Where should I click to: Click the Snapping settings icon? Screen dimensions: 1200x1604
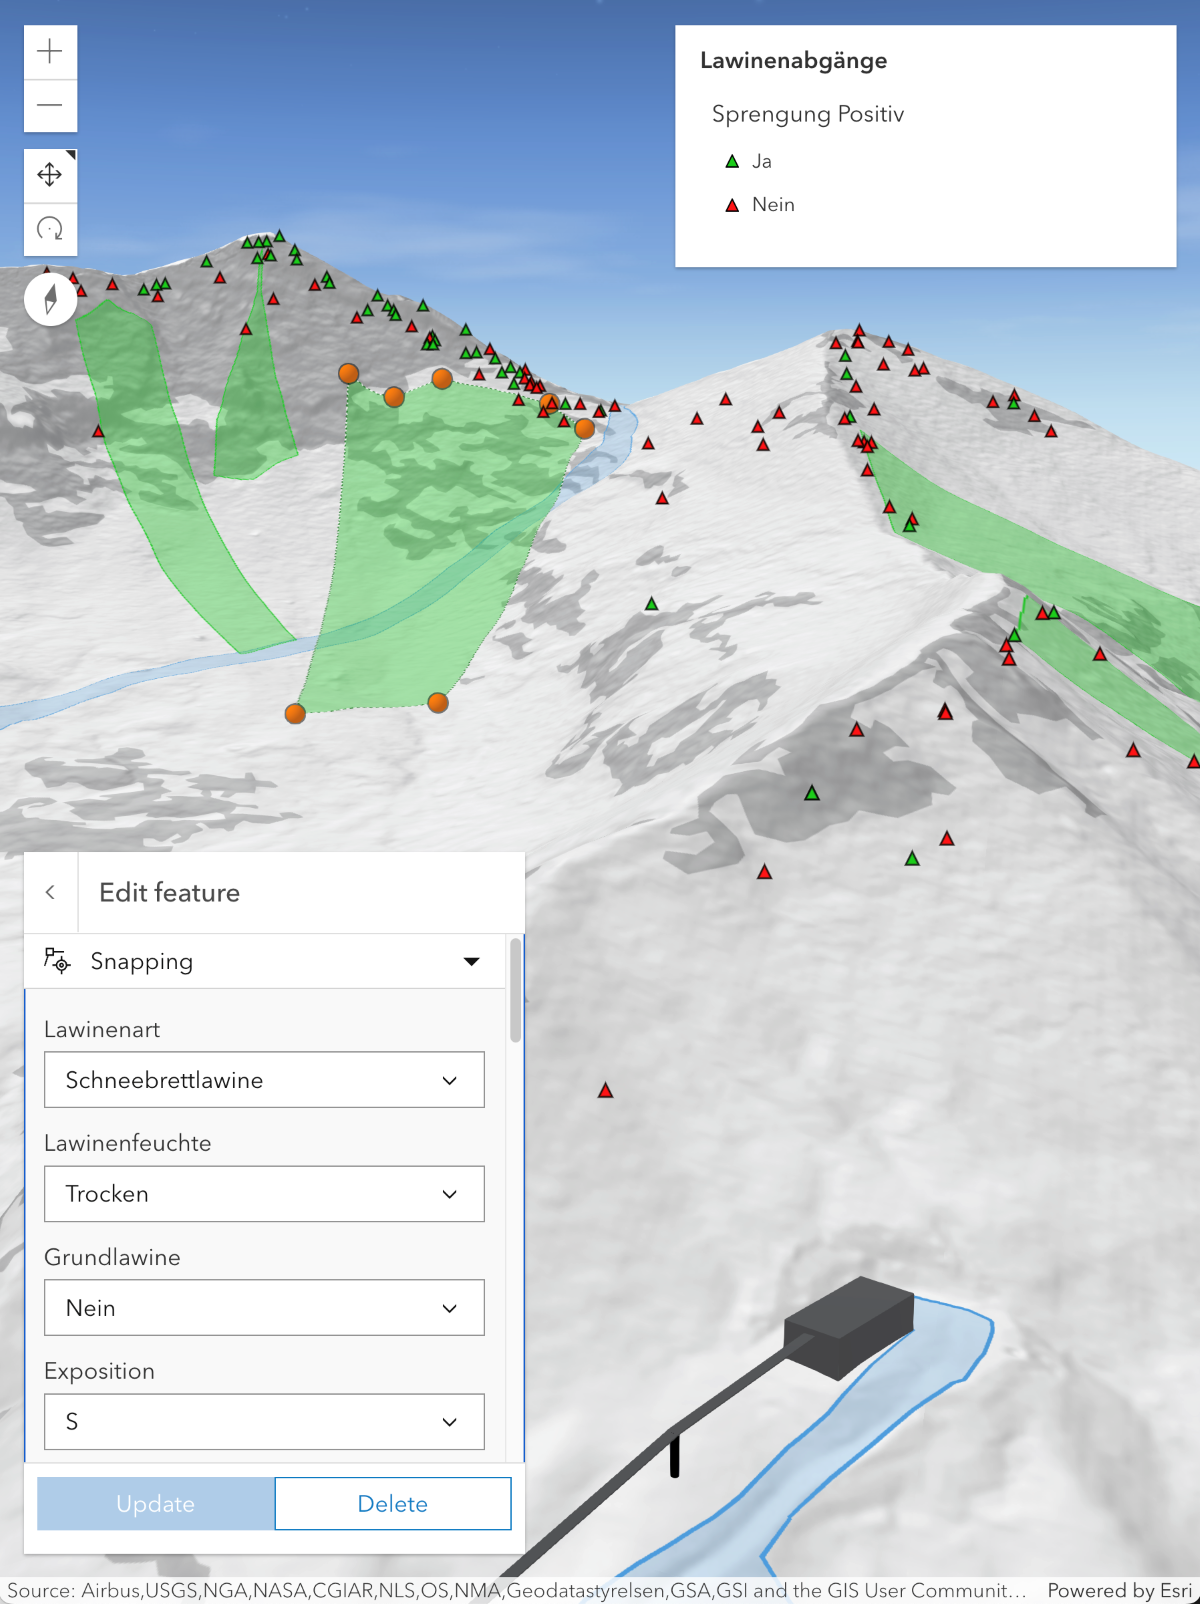57,961
